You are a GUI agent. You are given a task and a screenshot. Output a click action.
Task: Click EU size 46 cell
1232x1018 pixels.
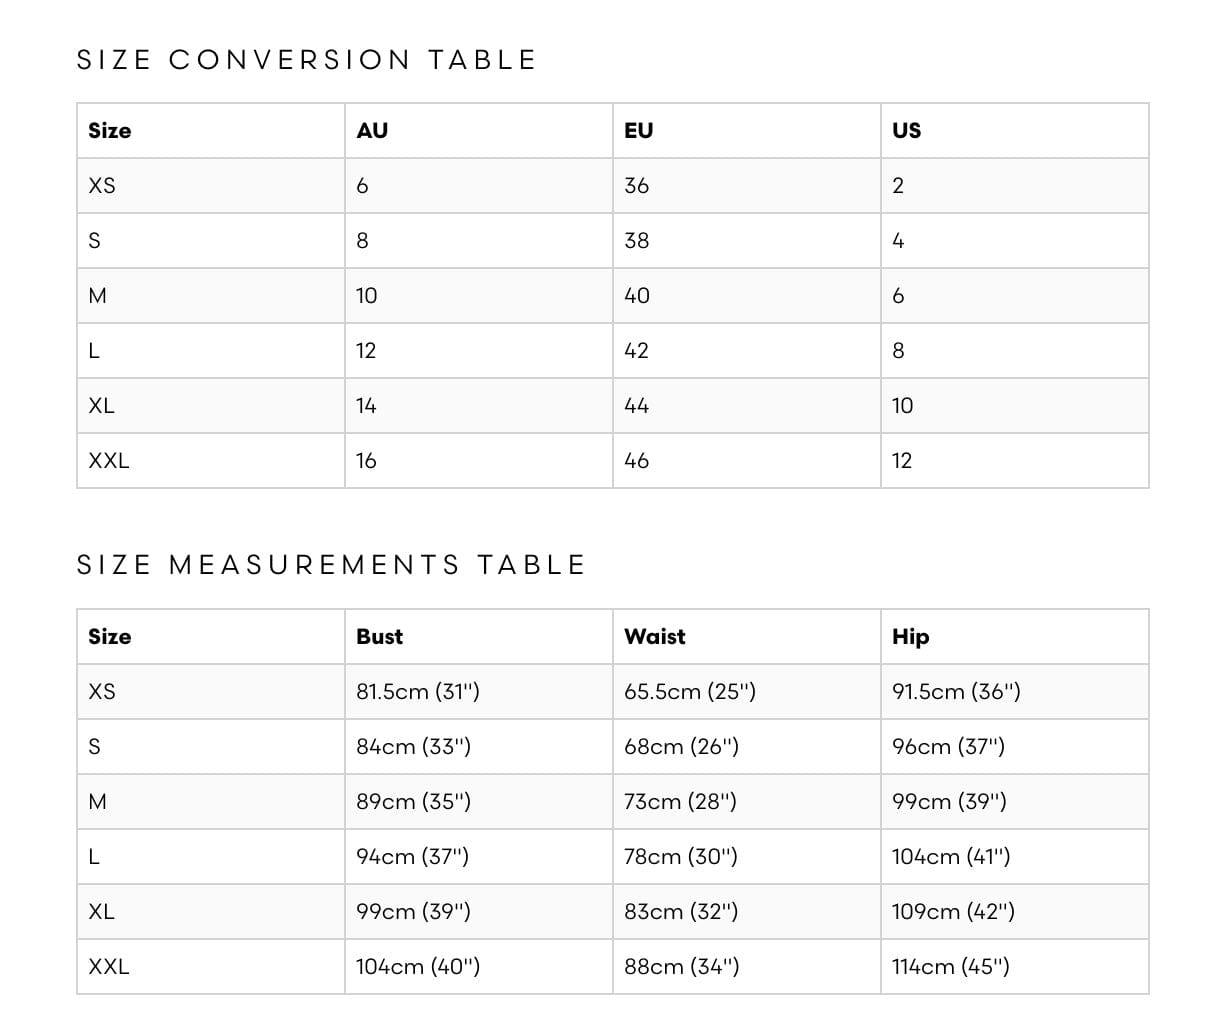coord(636,461)
